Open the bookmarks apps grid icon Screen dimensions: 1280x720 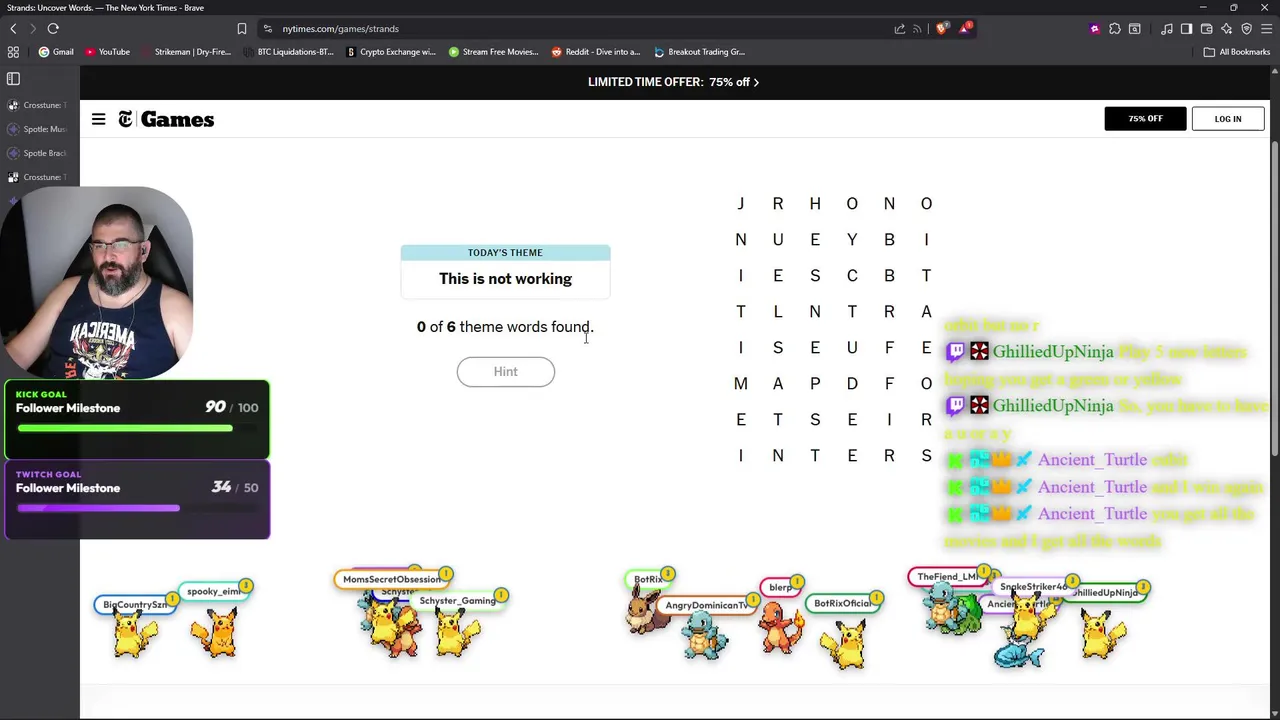(13, 52)
